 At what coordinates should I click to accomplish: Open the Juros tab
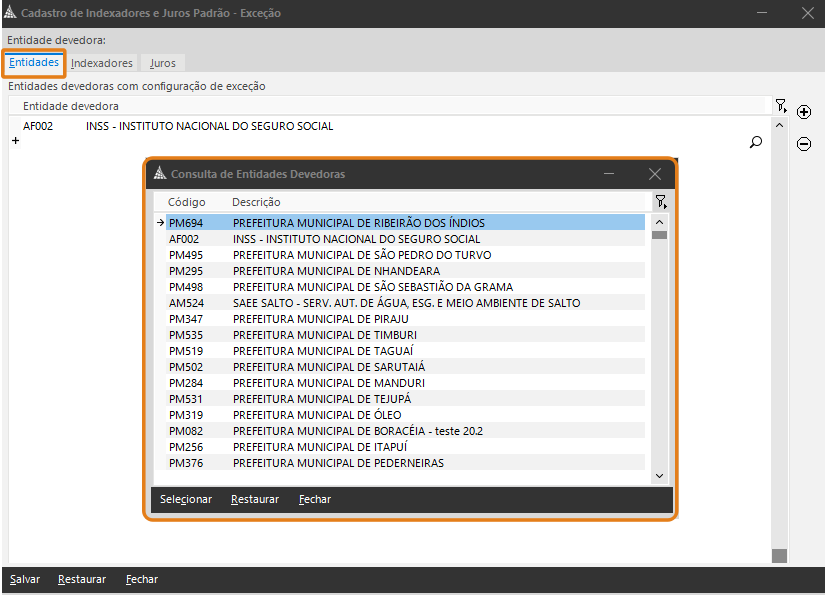click(163, 63)
